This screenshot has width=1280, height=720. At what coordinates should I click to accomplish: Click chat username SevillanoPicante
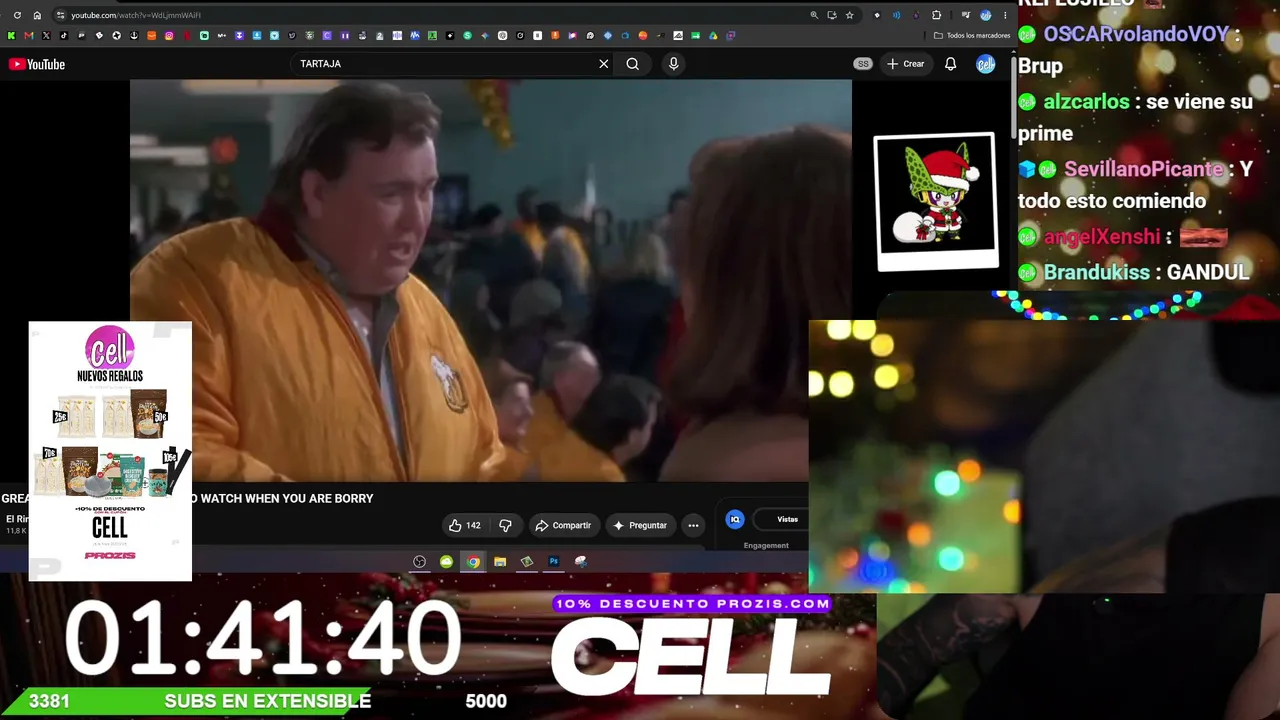[x=1144, y=169]
